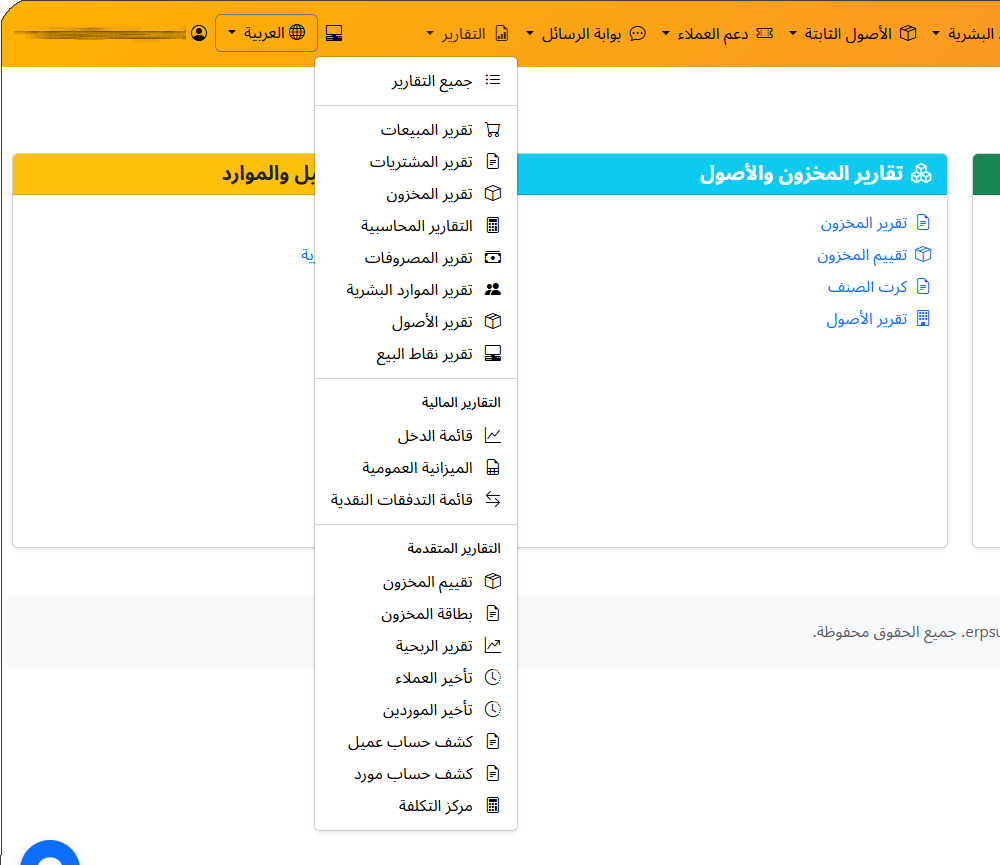1000x865 pixels.
Task: Click the user account icon near the language selector
Action: tap(200, 32)
